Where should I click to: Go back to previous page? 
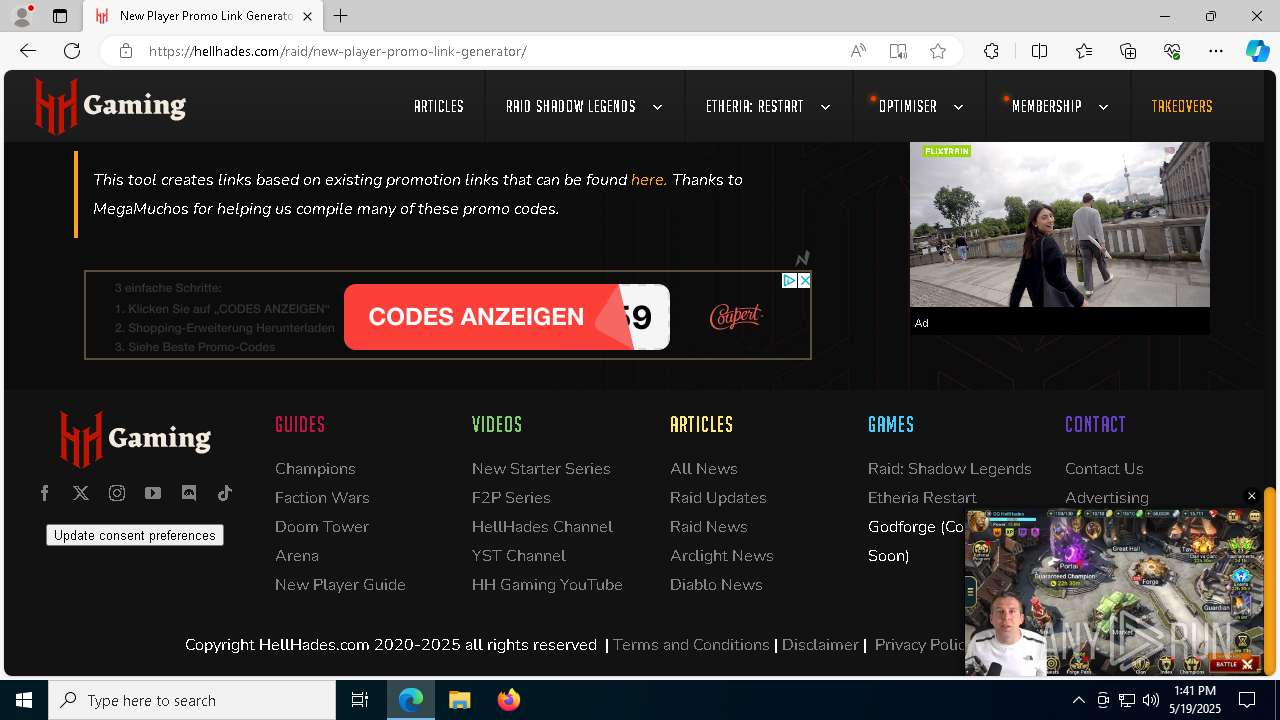(28, 51)
